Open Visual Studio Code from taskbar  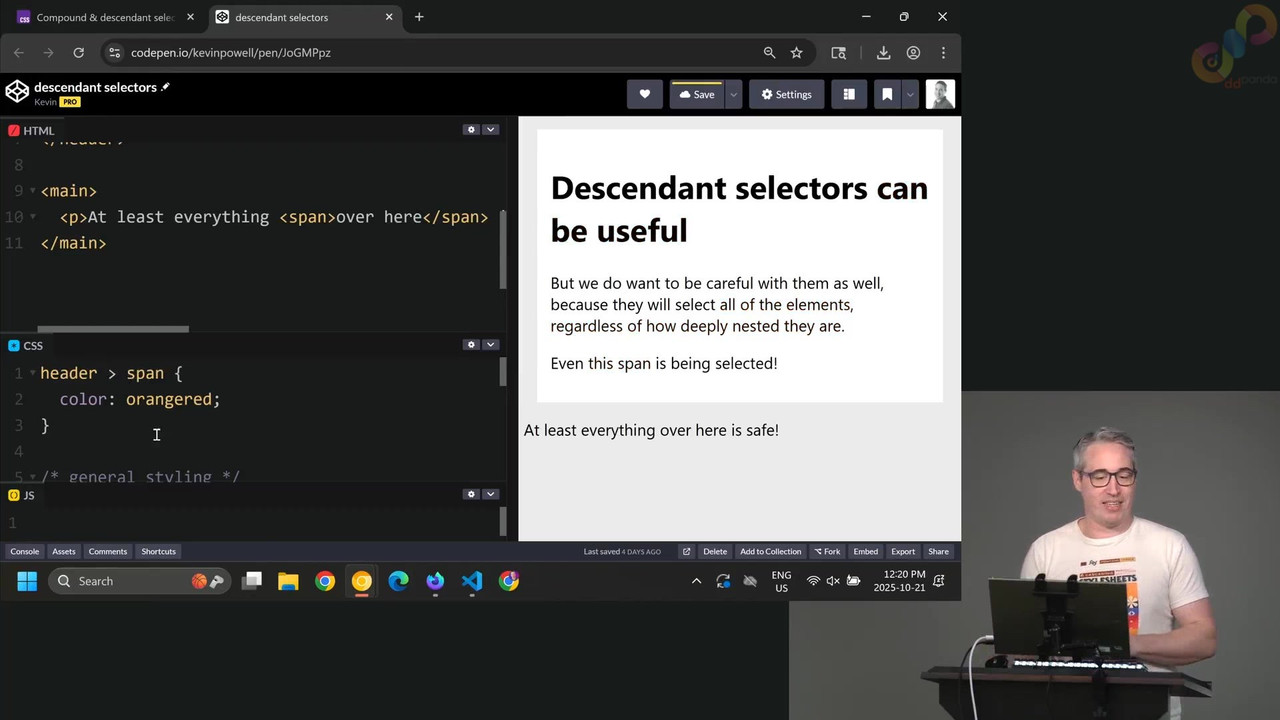coord(472,581)
